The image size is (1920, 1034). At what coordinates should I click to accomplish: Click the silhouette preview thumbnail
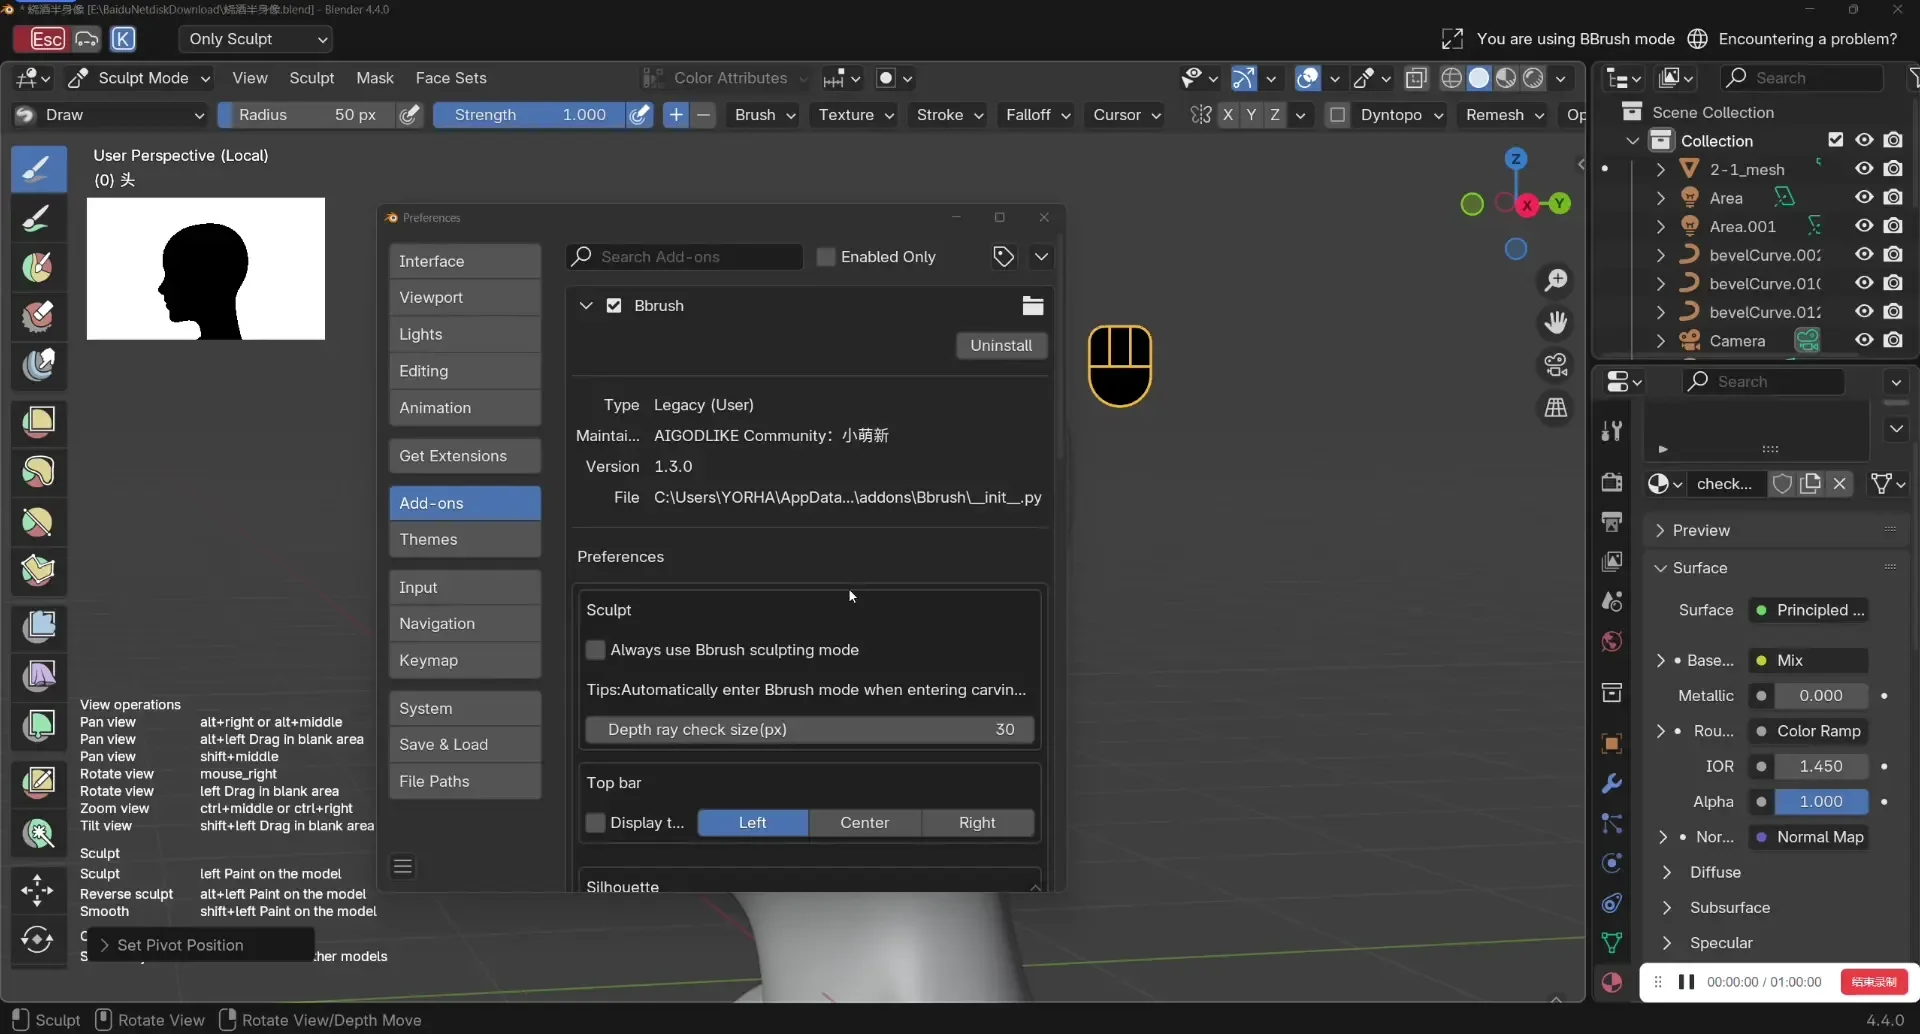click(x=206, y=269)
